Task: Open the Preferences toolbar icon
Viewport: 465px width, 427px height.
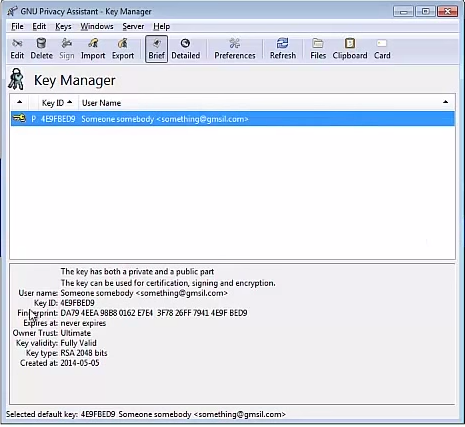Action: (x=235, y=49)
